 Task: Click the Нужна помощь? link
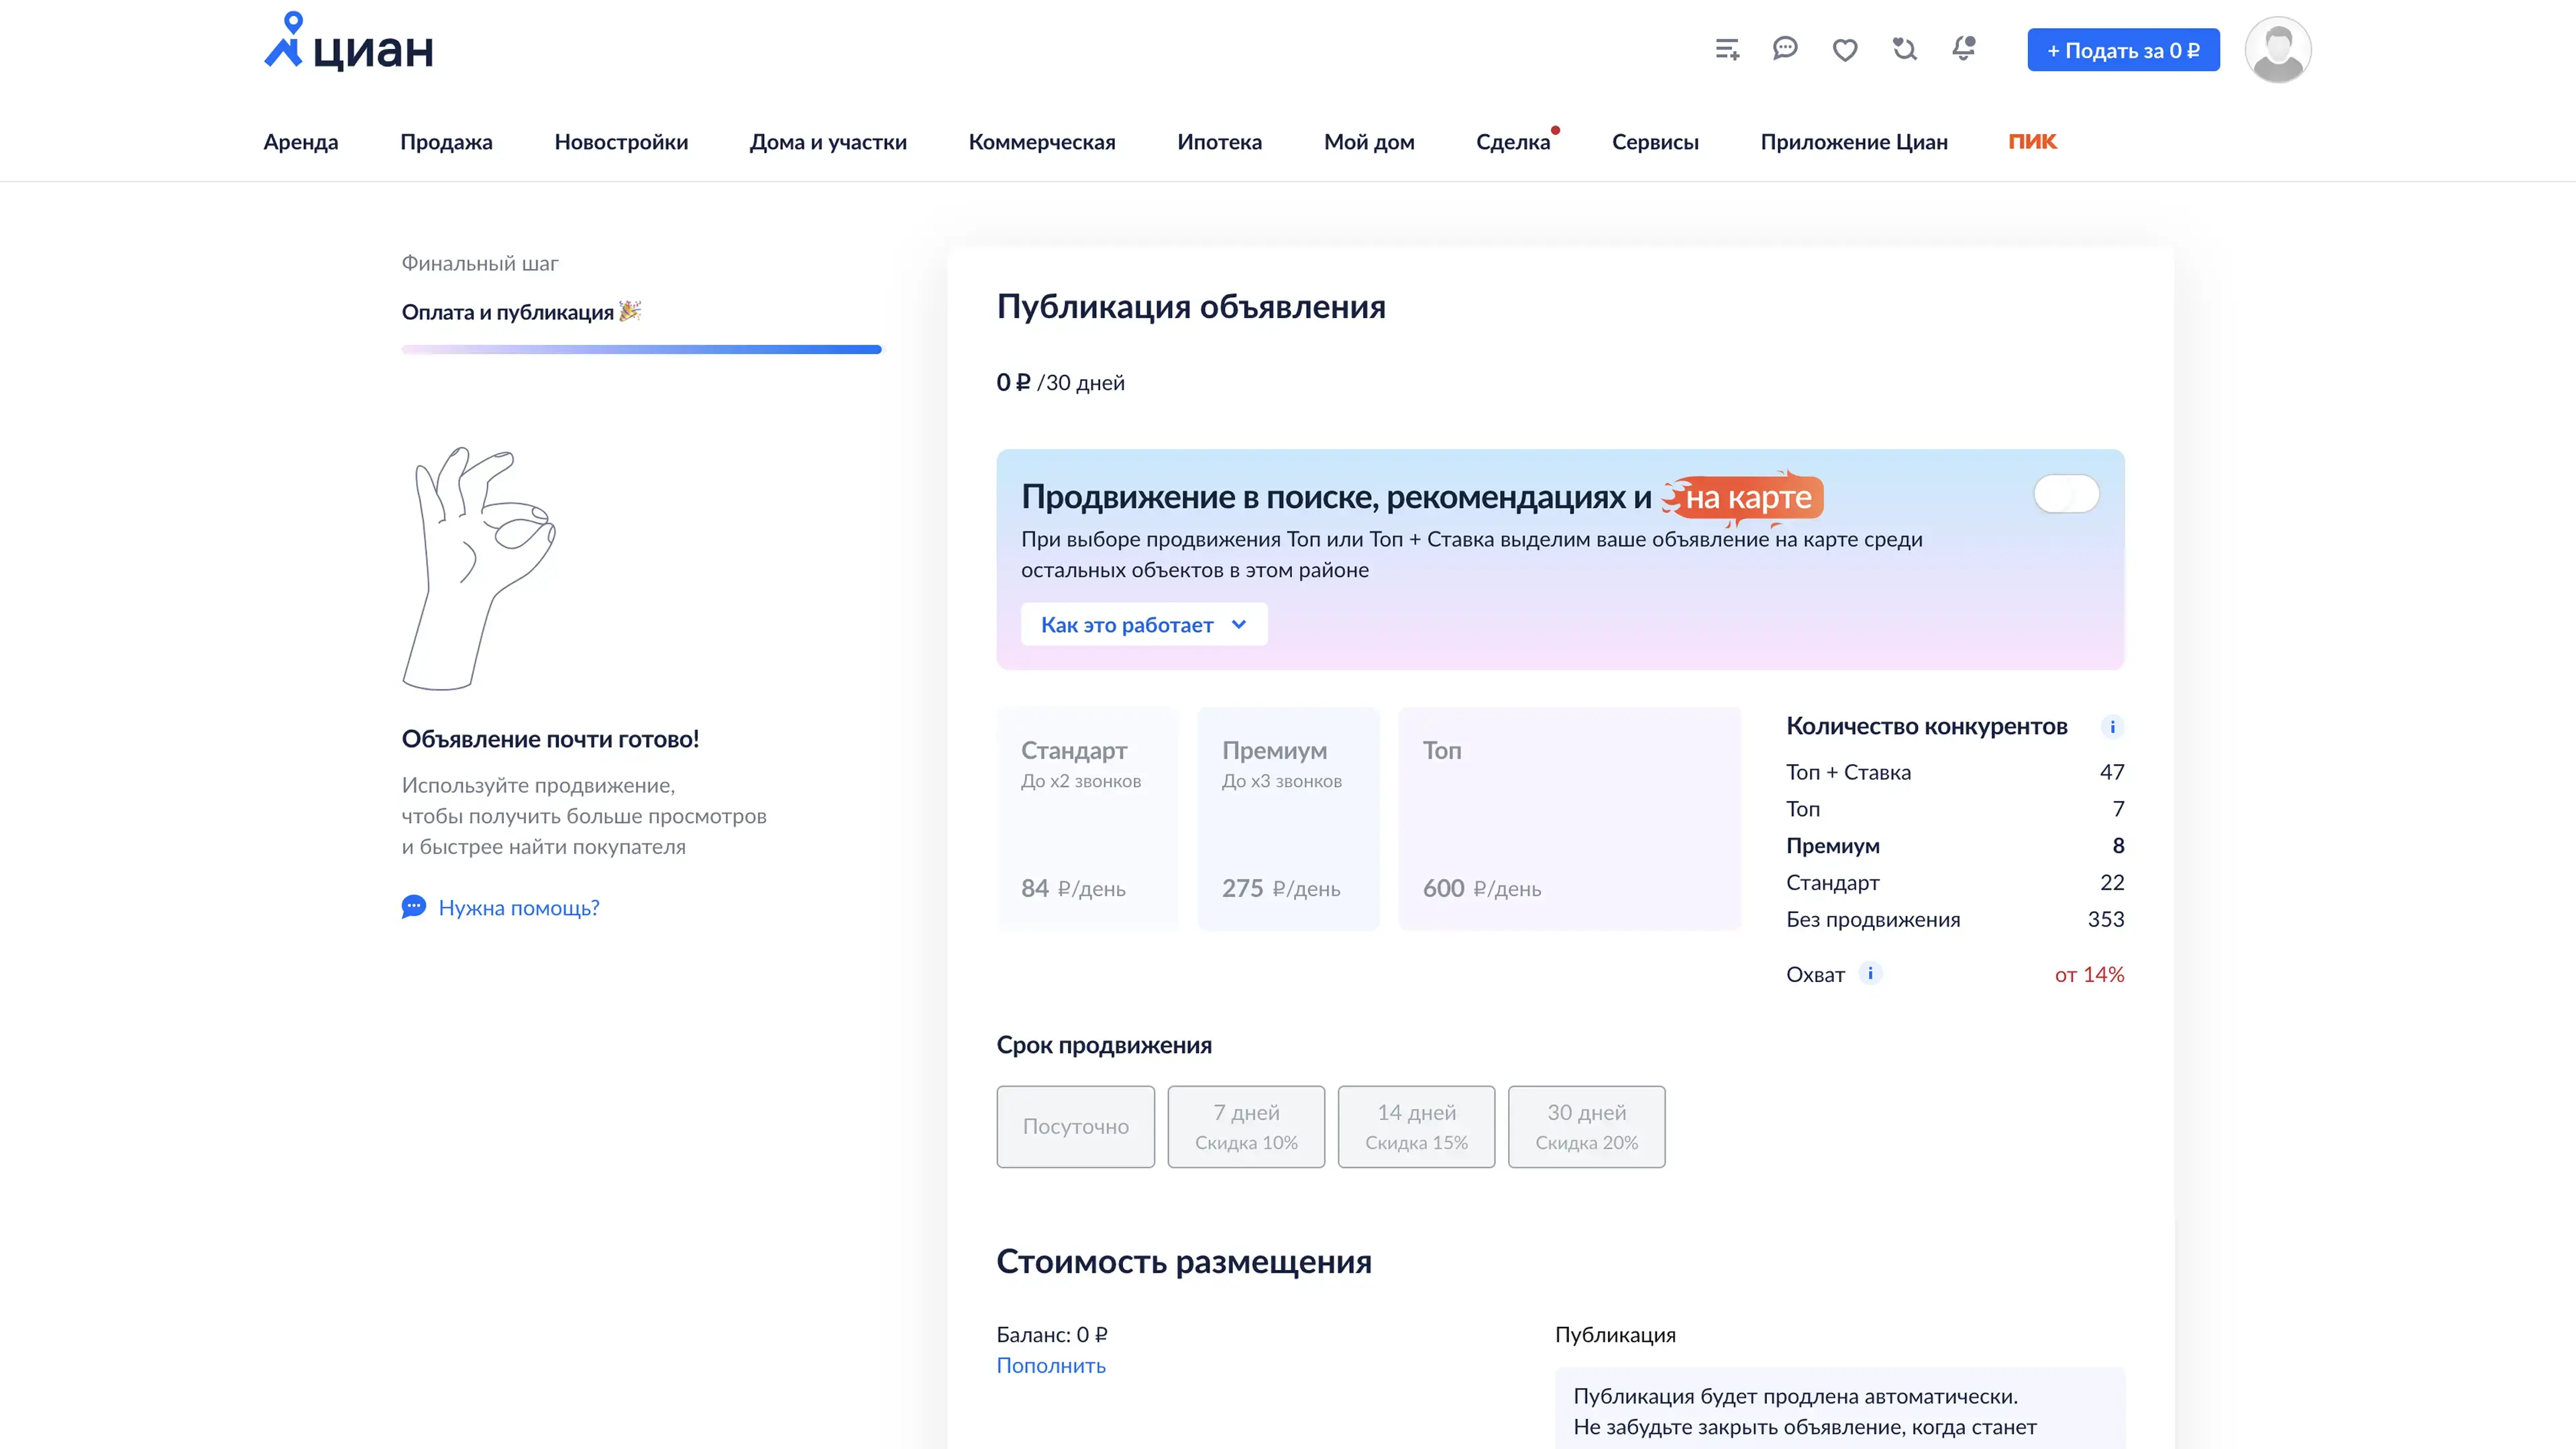coord(518,908)
